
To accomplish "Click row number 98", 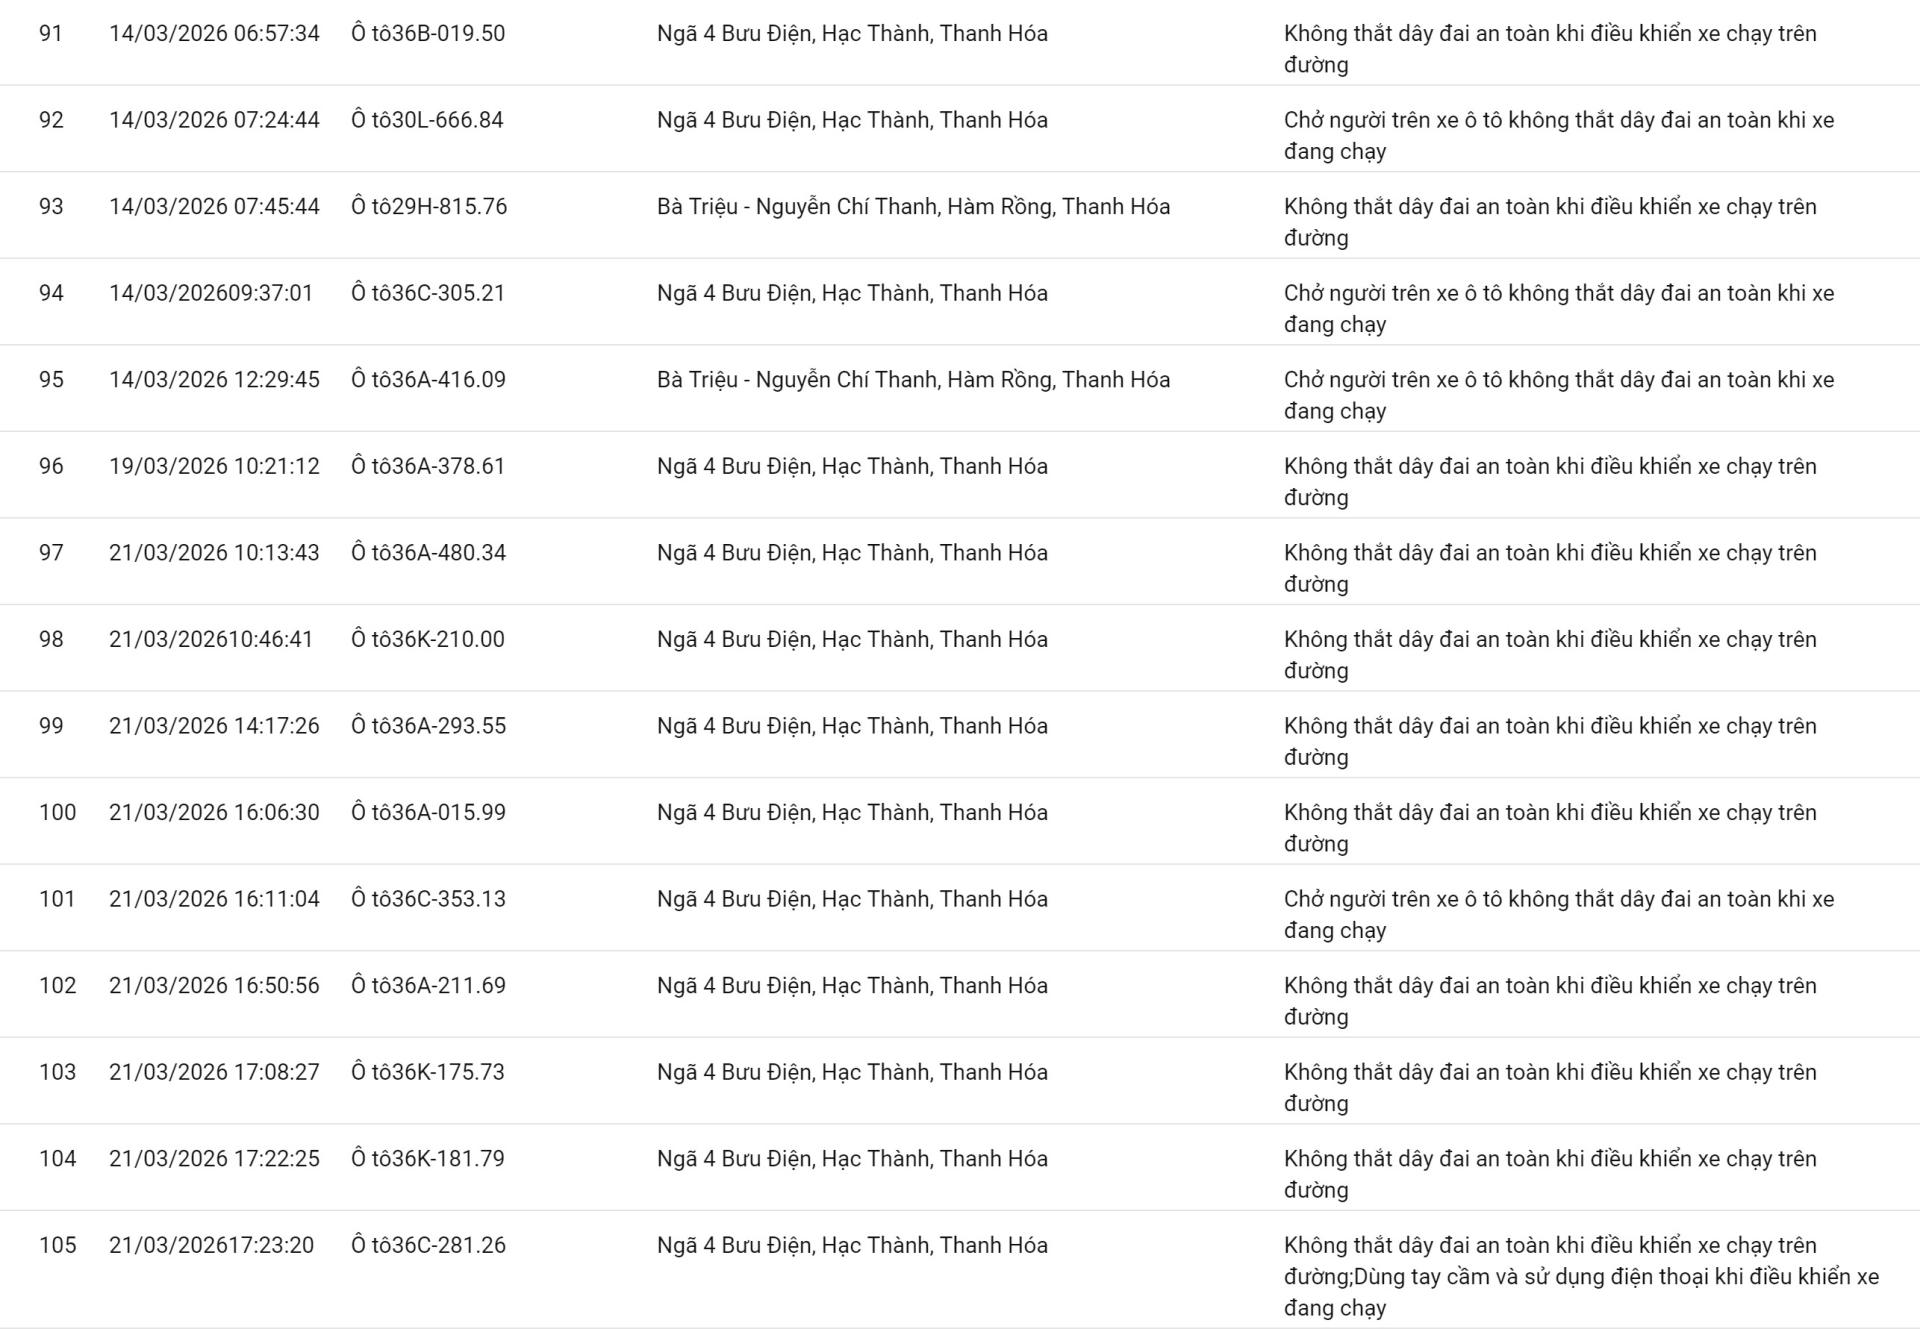I will point(51,640).
